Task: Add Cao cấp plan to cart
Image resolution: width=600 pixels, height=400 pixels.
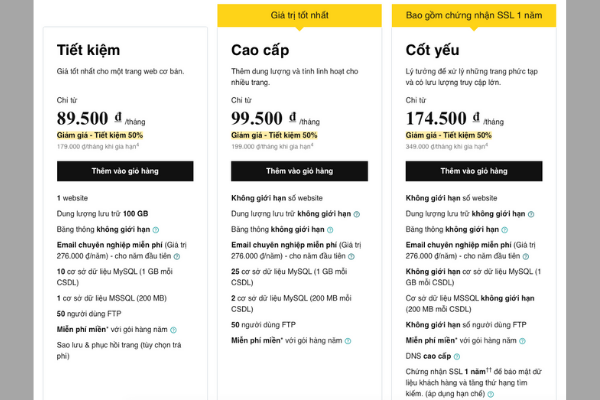Action: (299, 171)
